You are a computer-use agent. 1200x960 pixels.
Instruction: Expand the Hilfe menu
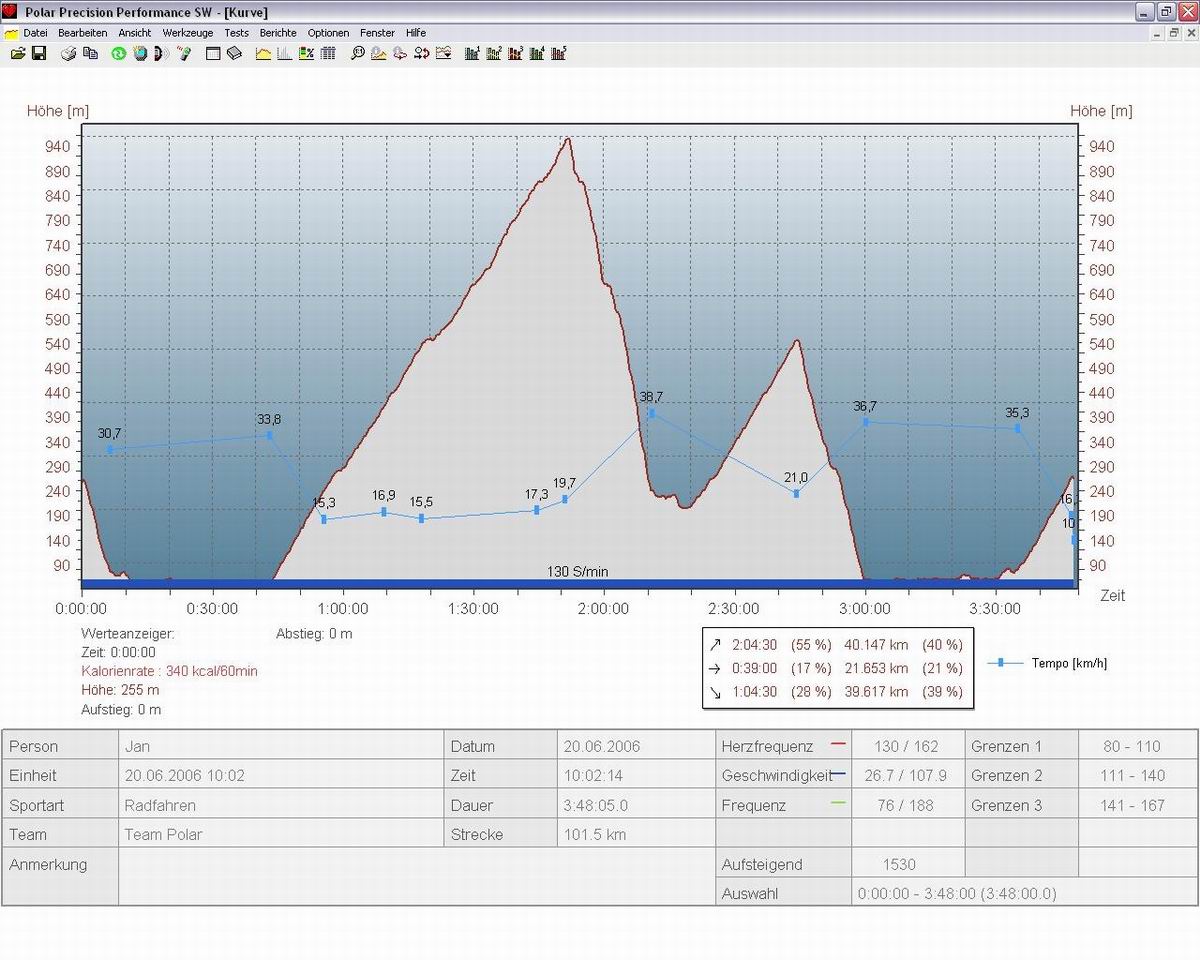pyautogui.click(x=416, y=33)
